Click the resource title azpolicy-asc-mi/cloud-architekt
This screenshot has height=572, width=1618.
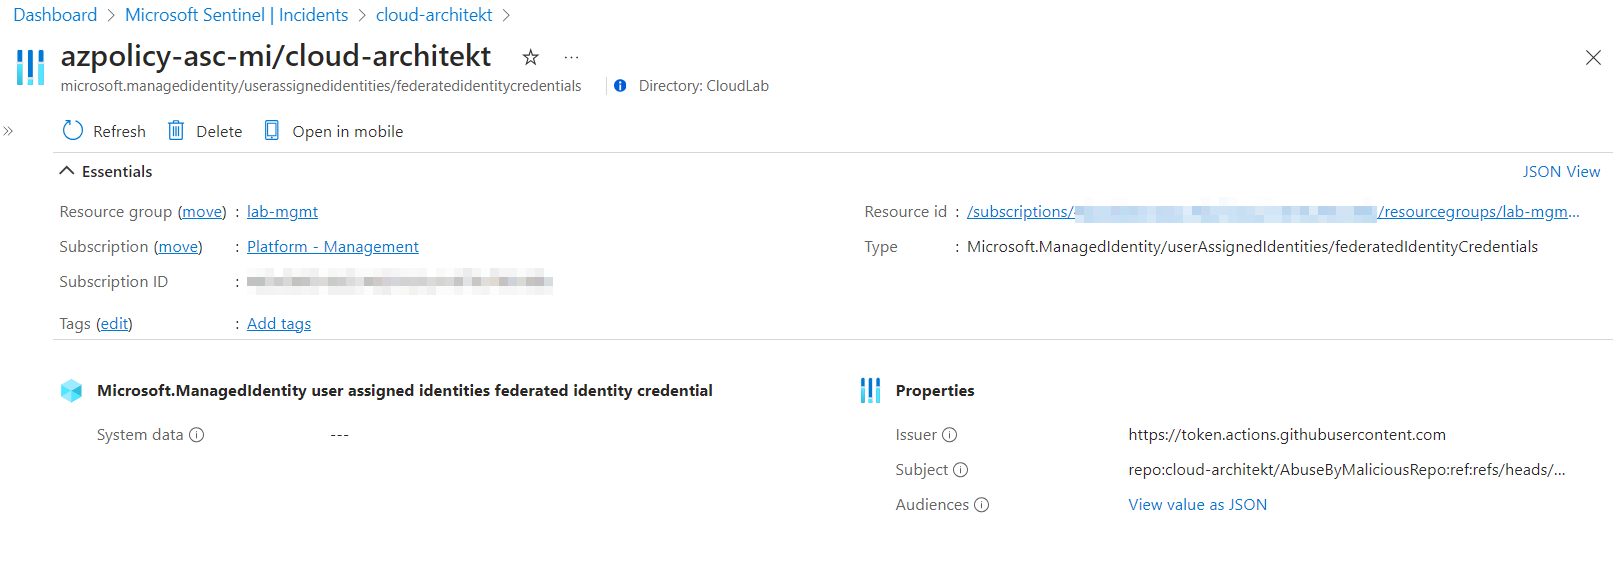(x=276, y=56)
